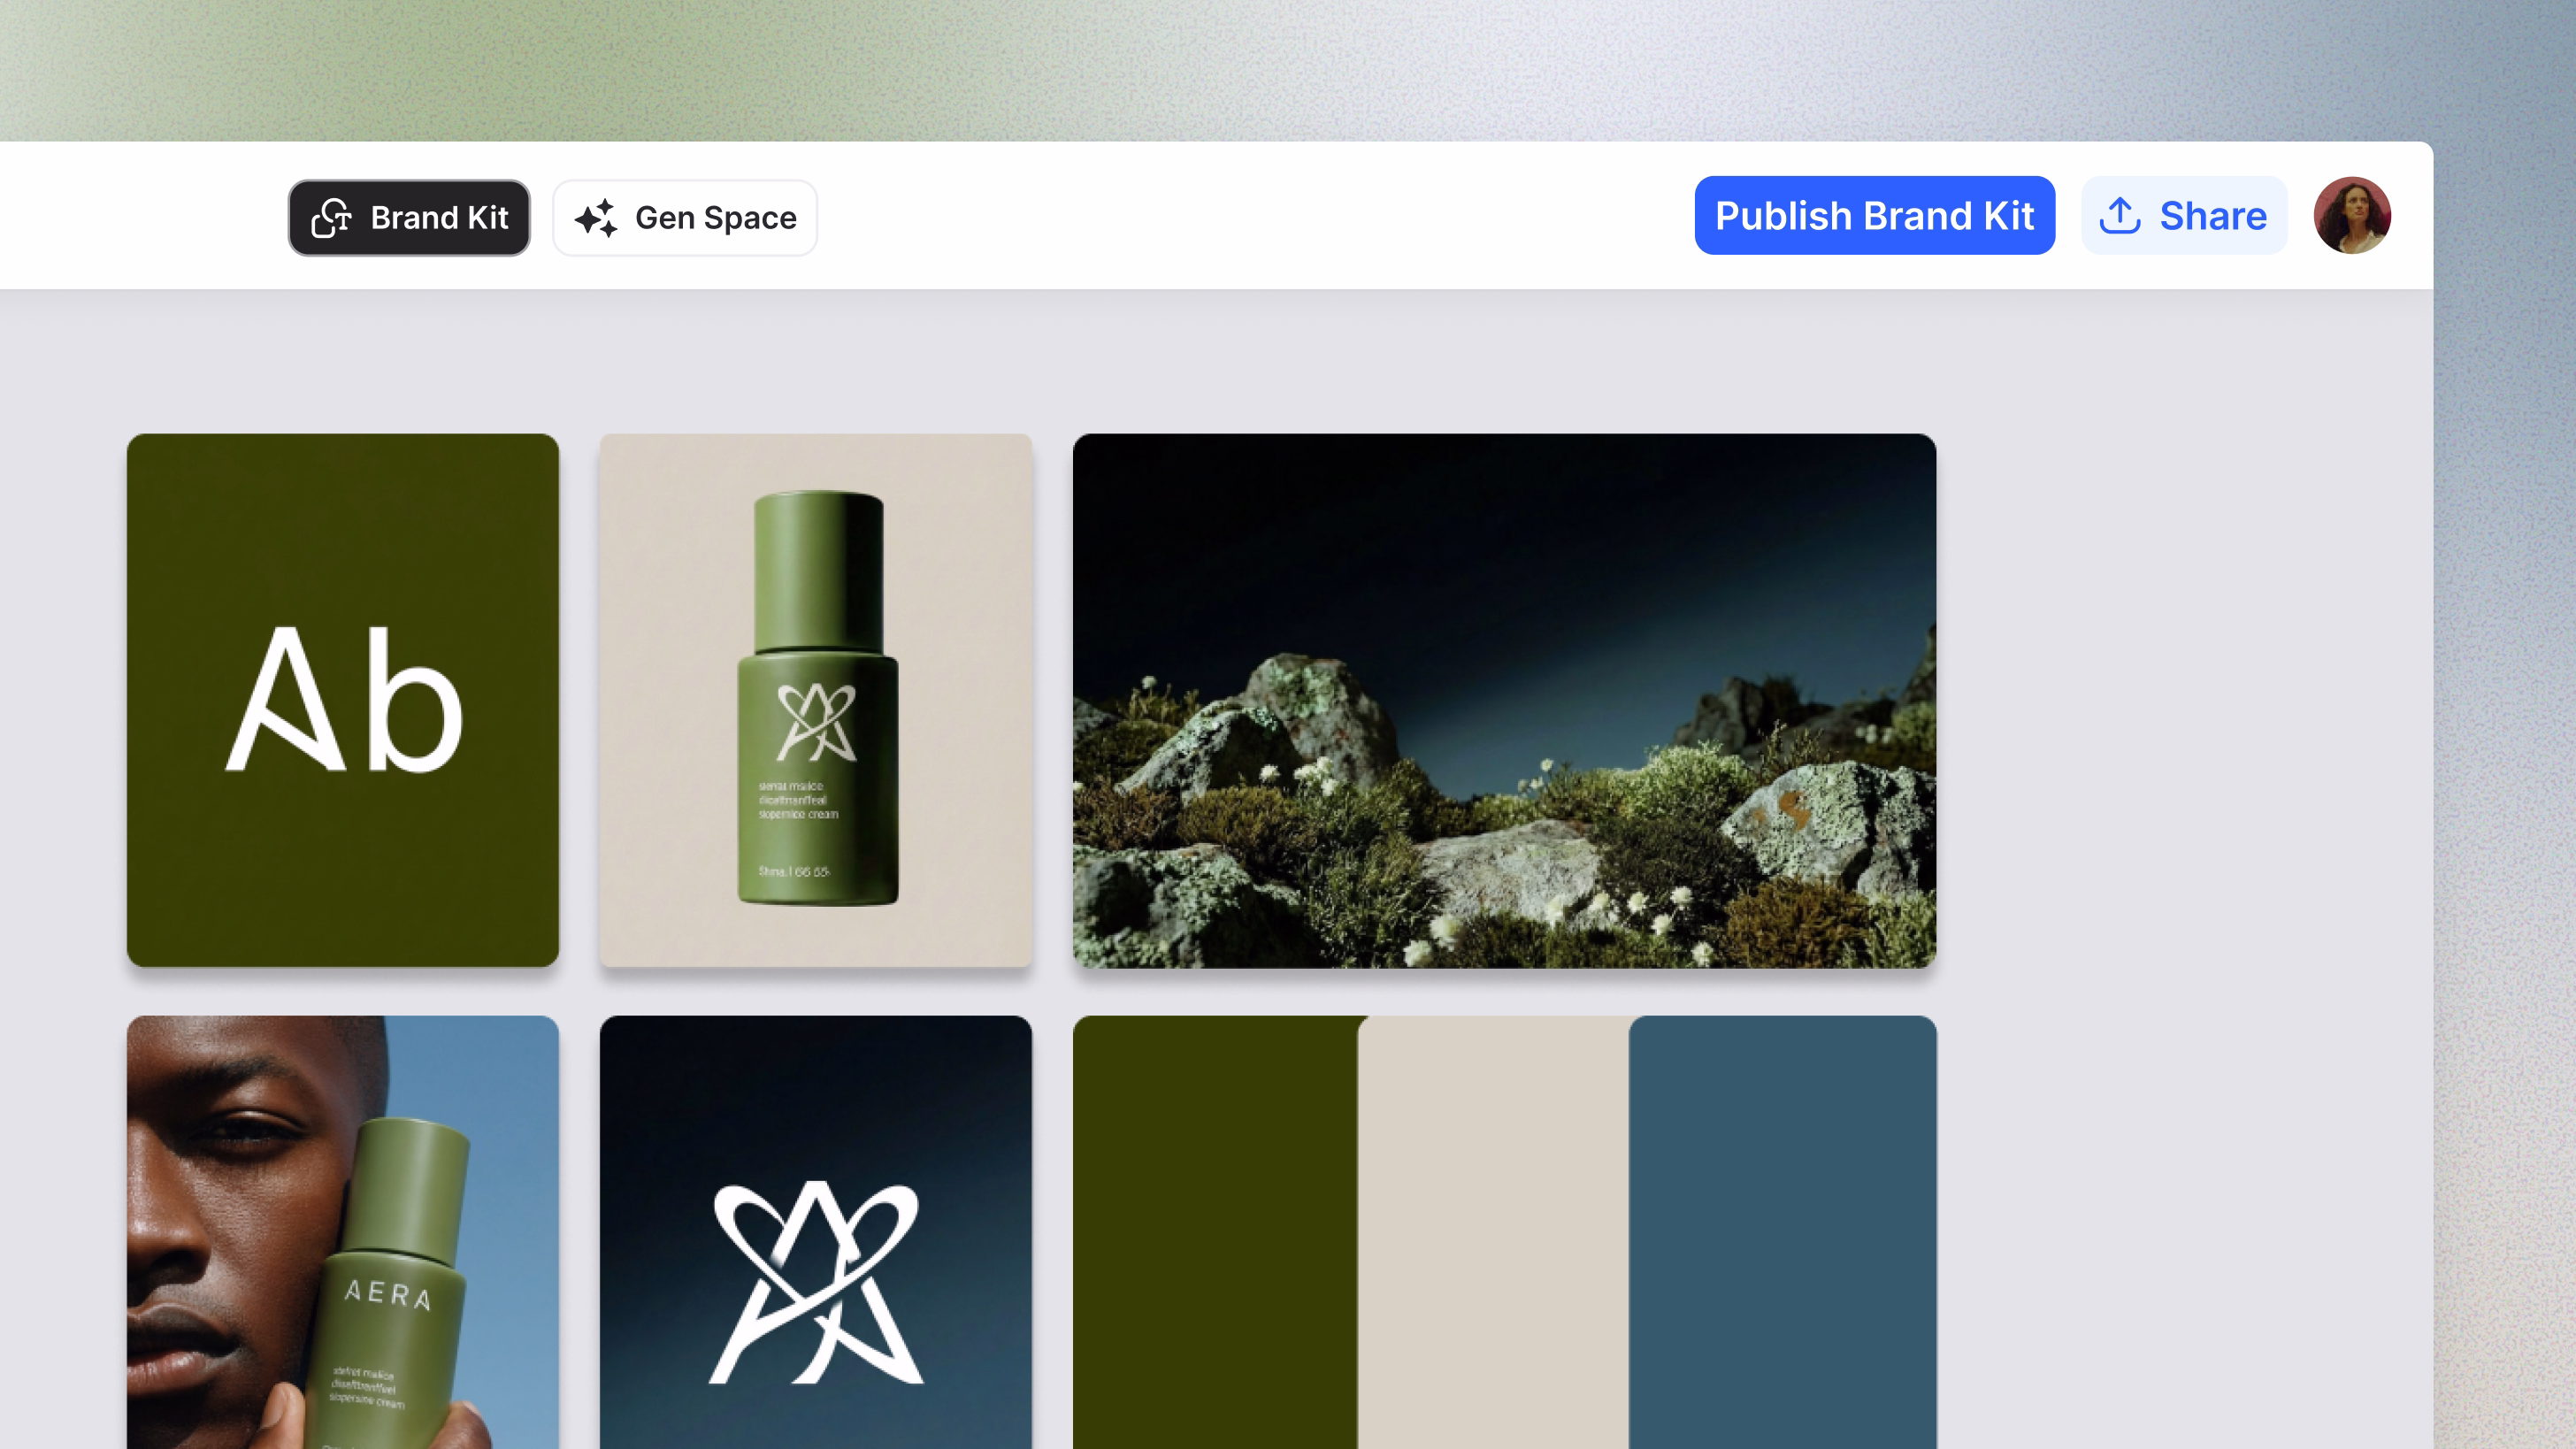Image resolution: width=2576 pixels, height=1449 pixels.
Task: Click the Brand Kit icon
Action: point(331,218)
